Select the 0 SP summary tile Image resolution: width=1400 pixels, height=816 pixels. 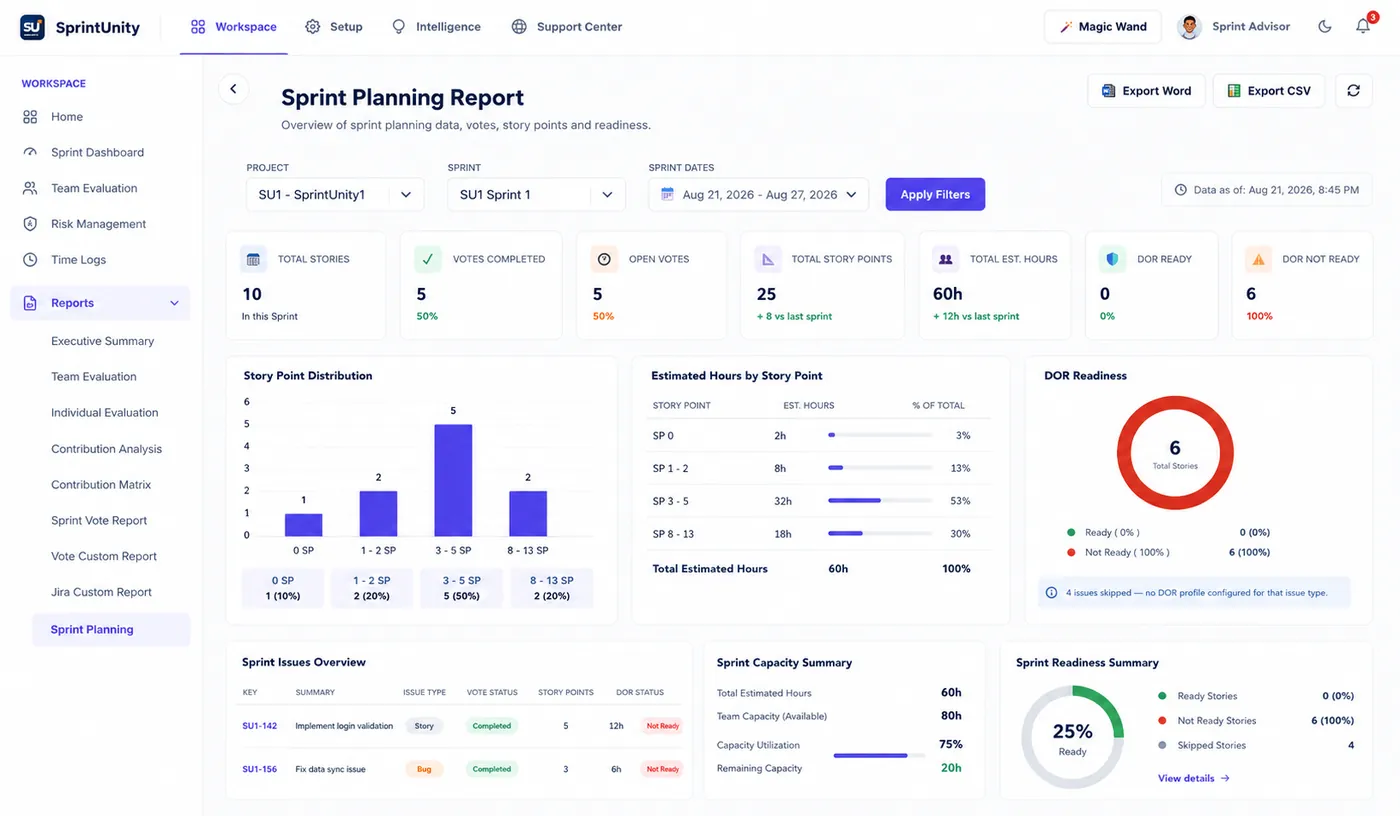tap(282, 588)
